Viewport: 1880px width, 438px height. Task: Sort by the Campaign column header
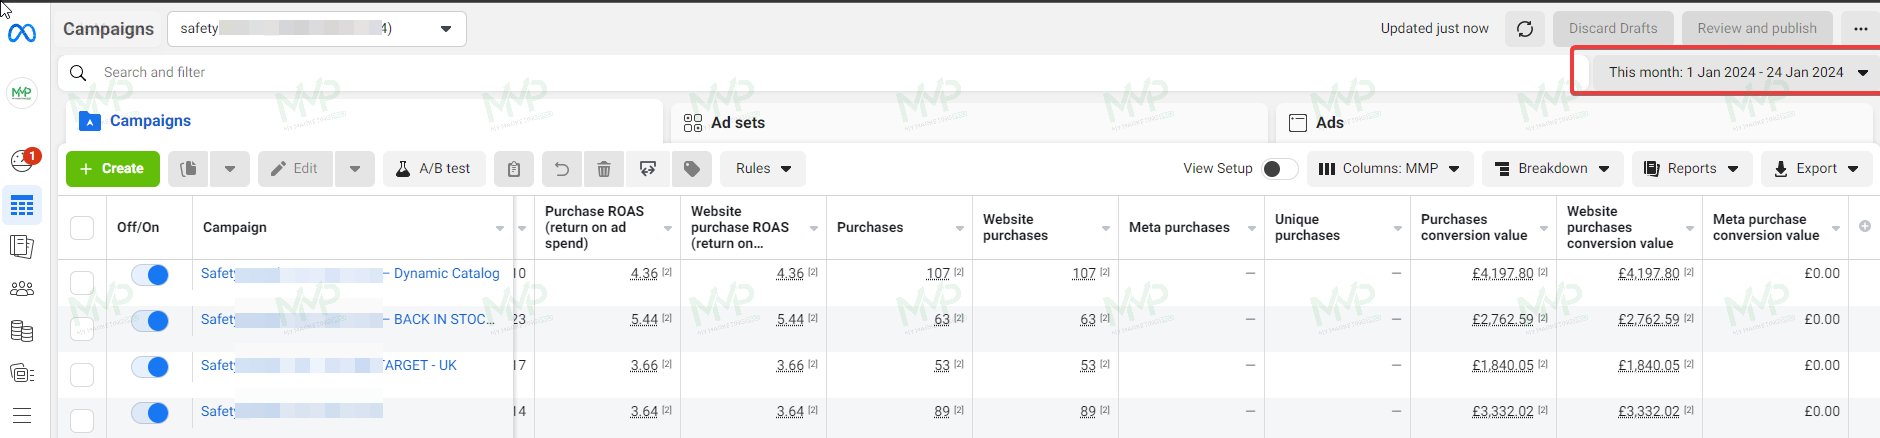352,228
